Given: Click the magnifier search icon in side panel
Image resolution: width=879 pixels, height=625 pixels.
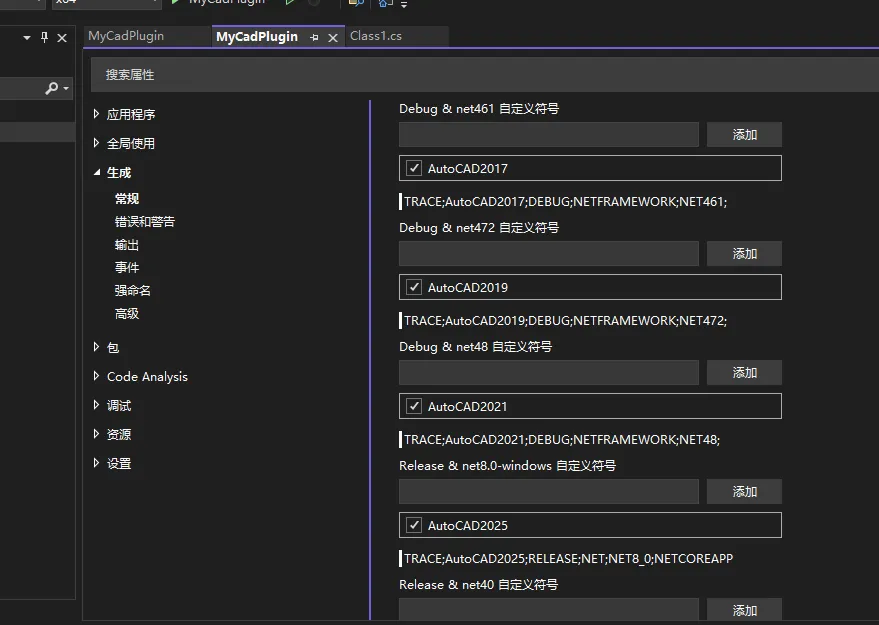Looking at the screenshot, I should point(52,88).
